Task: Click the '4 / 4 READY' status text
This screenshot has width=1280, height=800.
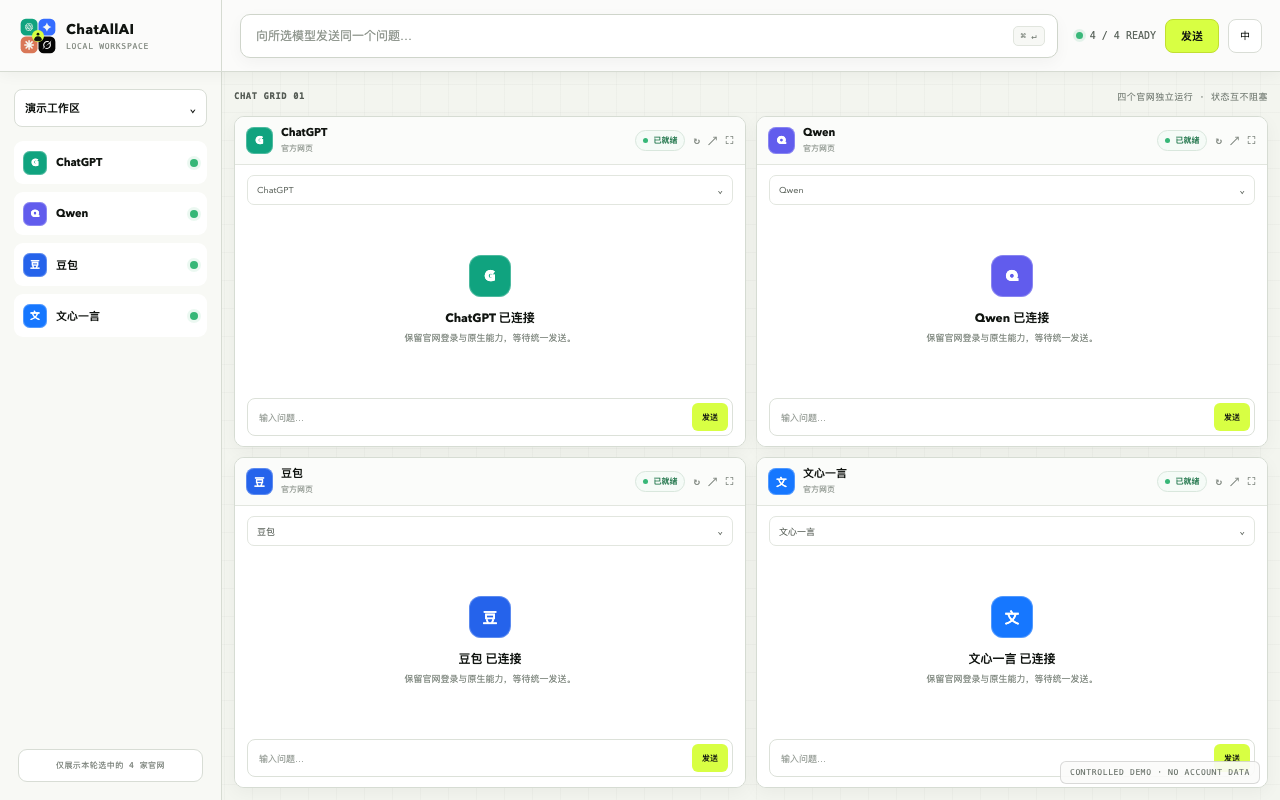Action: (x=1122, y=36)
